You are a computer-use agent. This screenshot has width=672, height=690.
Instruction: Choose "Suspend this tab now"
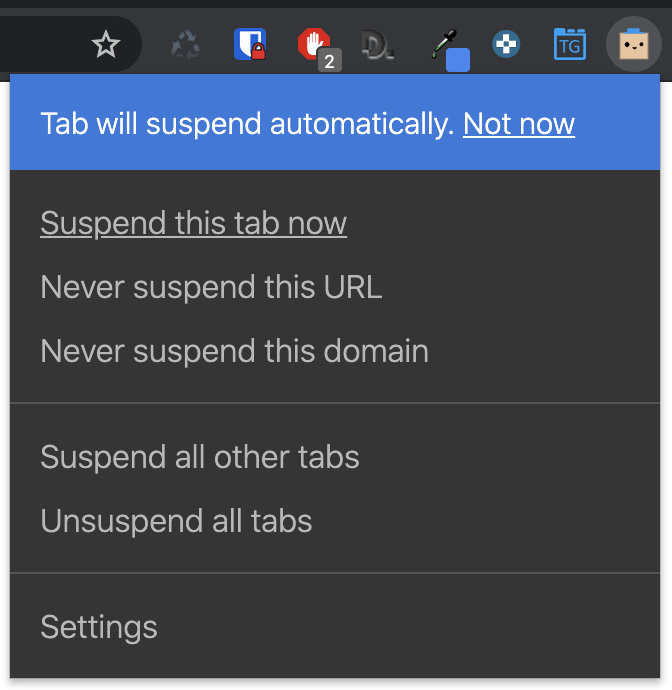(193, 223)
